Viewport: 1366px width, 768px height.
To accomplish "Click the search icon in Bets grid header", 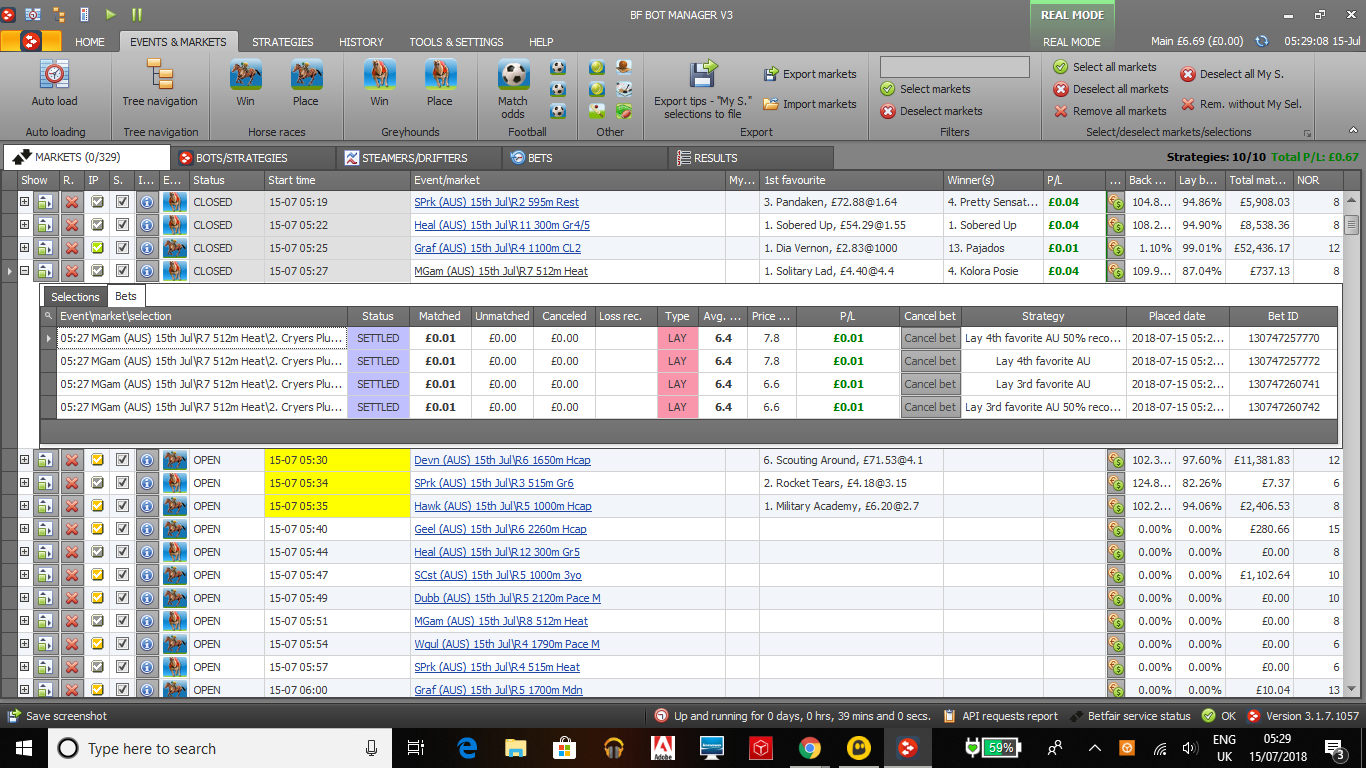I will [48, 316].
